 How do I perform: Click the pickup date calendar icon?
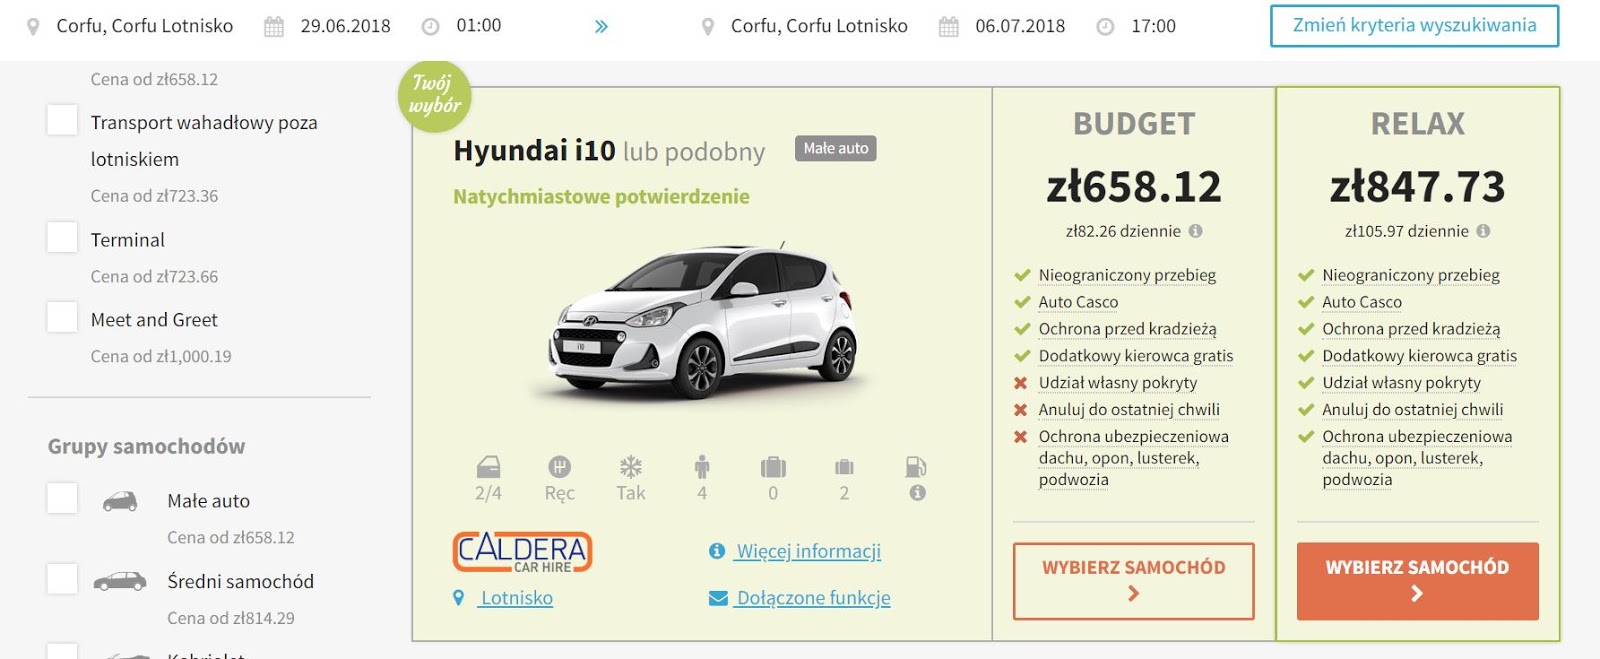click(274, 27)
